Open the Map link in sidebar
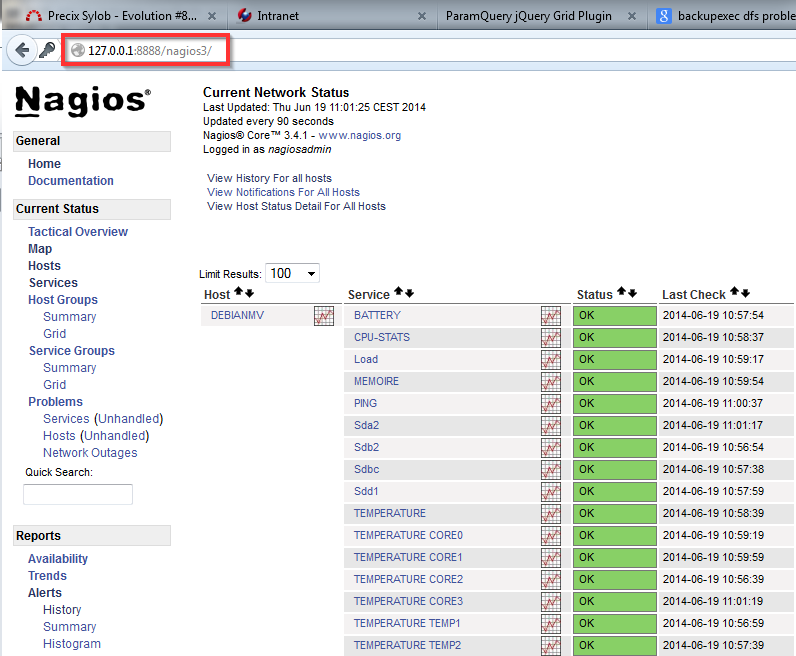 point(40,249)
